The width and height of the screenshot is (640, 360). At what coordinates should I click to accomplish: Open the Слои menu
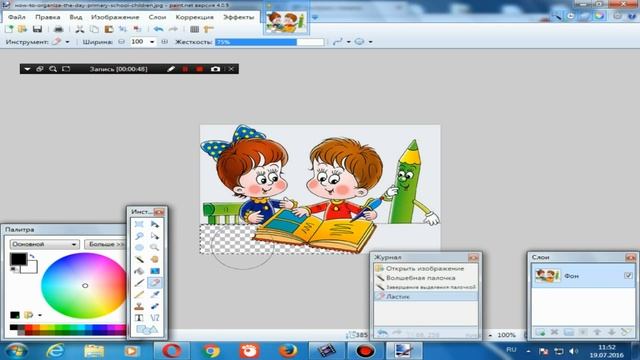coord(157,17)
